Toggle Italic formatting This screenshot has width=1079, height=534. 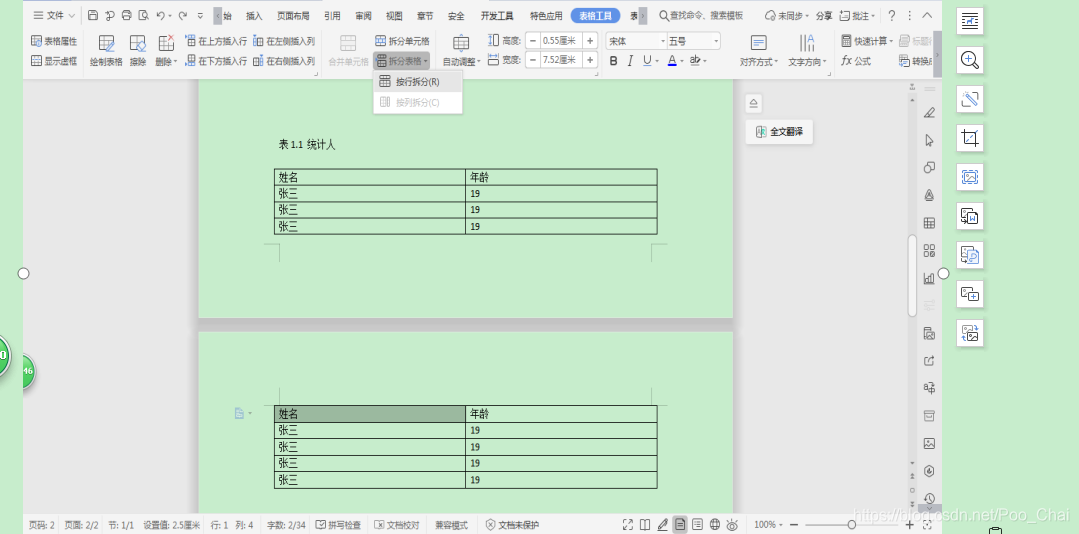[630, 61]
